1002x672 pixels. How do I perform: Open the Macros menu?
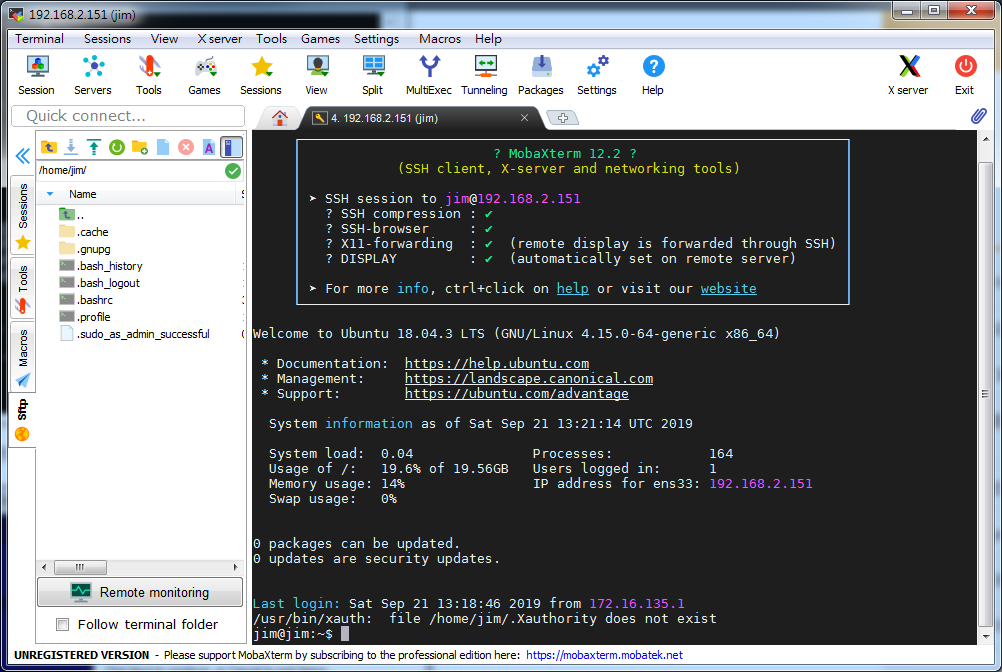click(x=440, y=39)
